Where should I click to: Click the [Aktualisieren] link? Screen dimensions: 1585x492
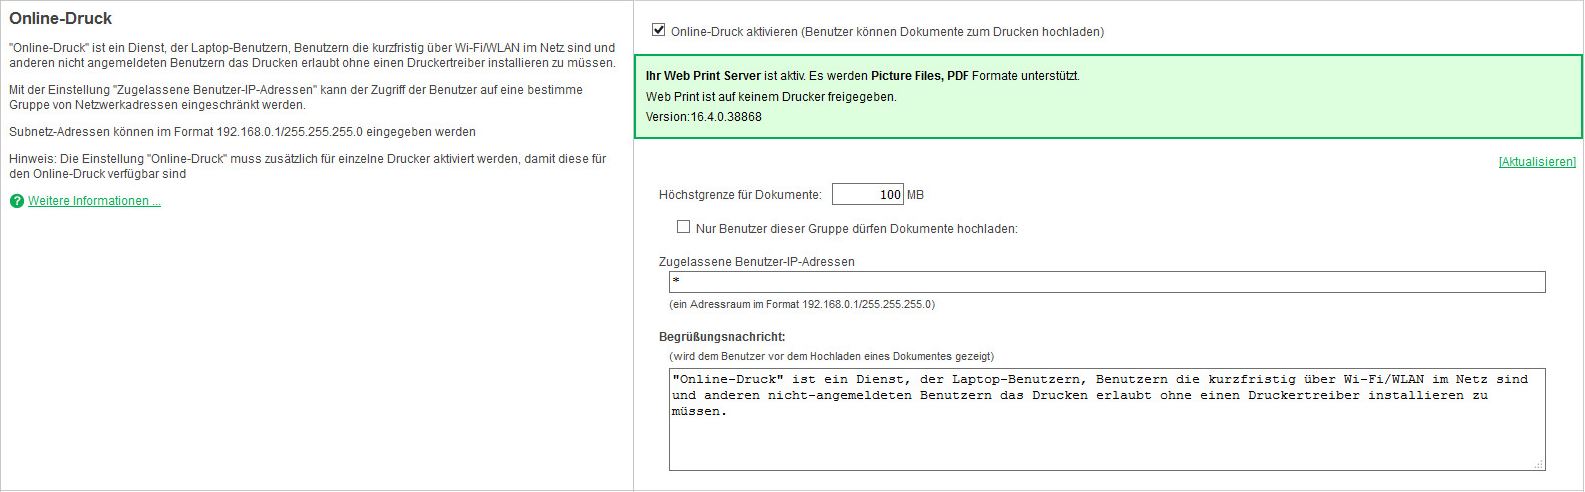[x=1536, y=162]
